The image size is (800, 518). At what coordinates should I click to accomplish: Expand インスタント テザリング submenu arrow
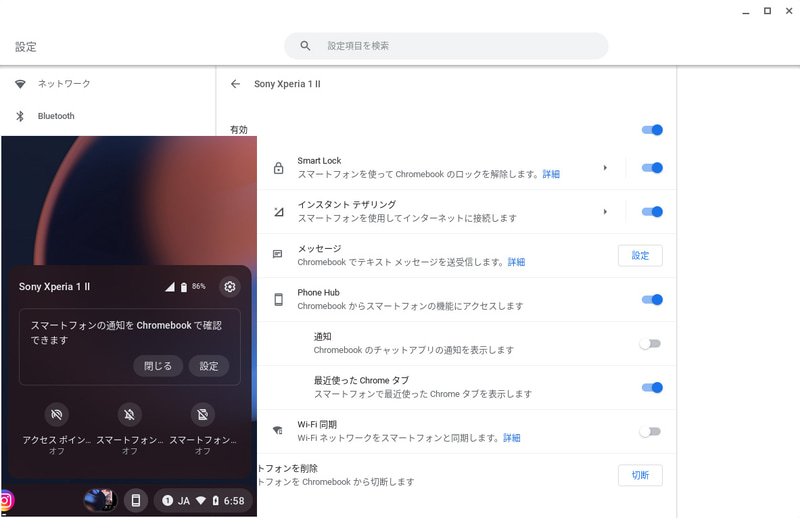pyautogui.click(x=605, y=212)
